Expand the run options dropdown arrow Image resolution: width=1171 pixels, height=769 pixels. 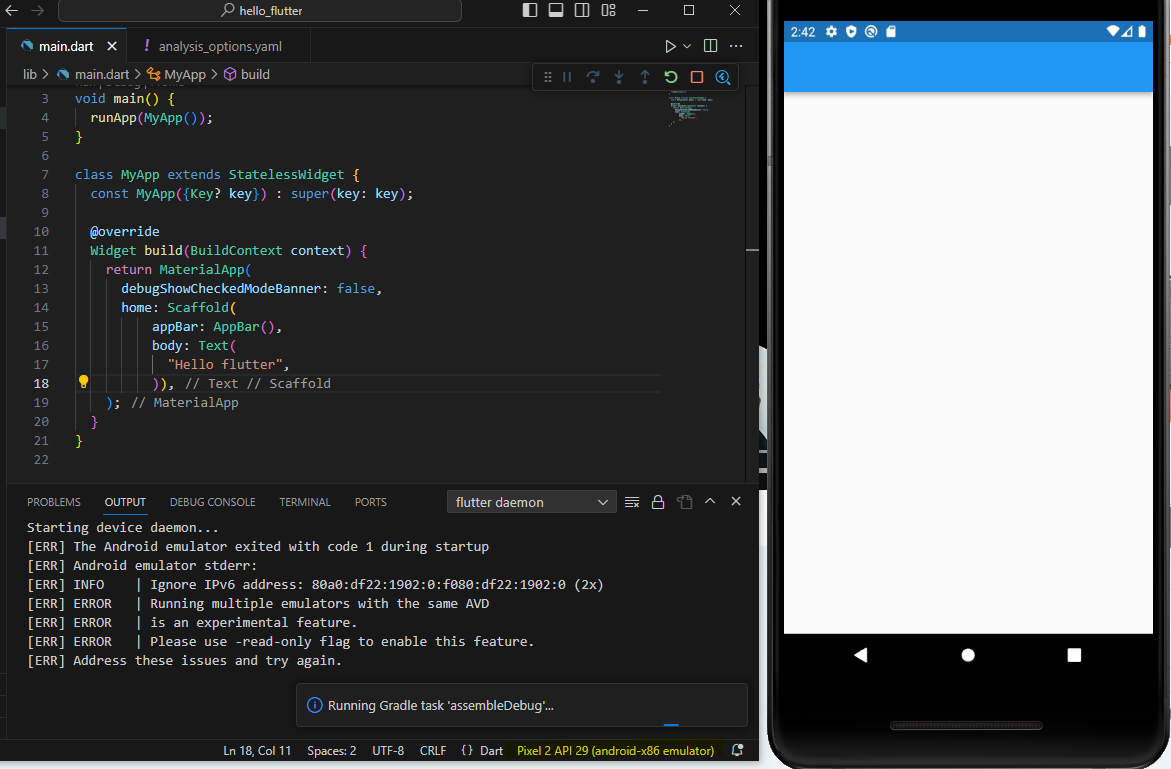pos(687,46)
